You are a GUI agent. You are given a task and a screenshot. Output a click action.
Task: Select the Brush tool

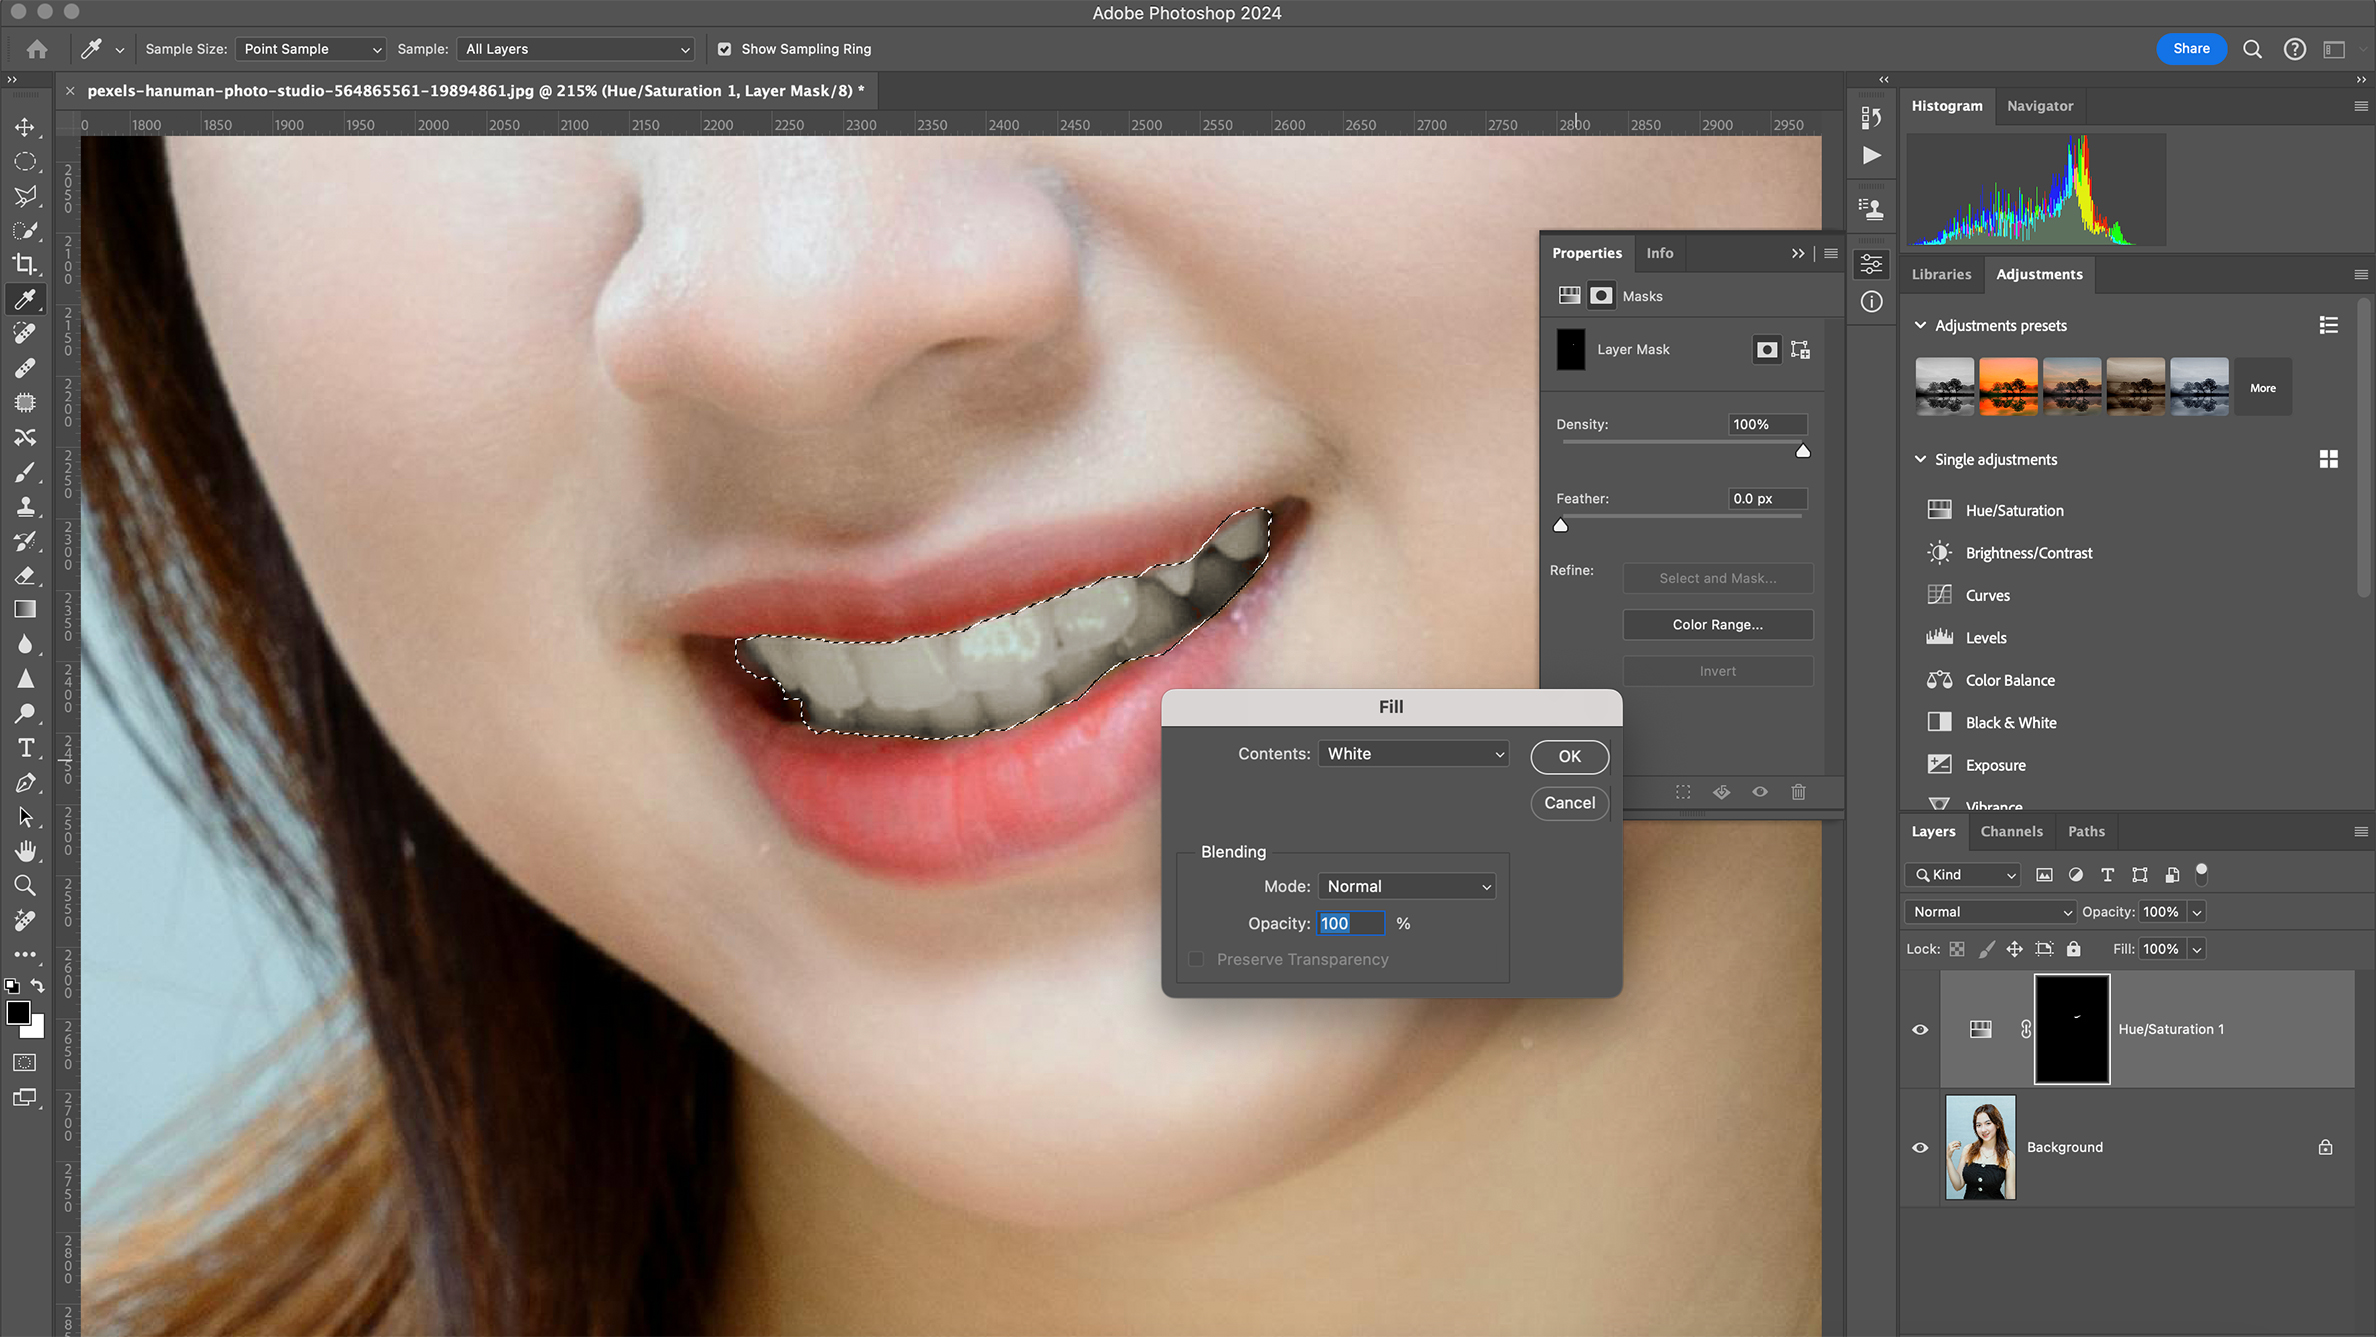[25, 471]
